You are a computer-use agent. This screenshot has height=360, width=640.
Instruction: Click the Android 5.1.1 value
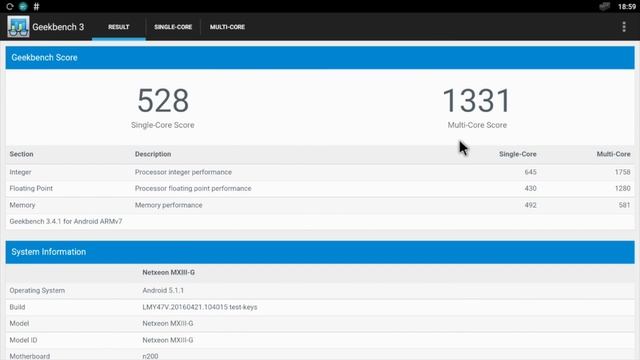click(x=163, y=290)
